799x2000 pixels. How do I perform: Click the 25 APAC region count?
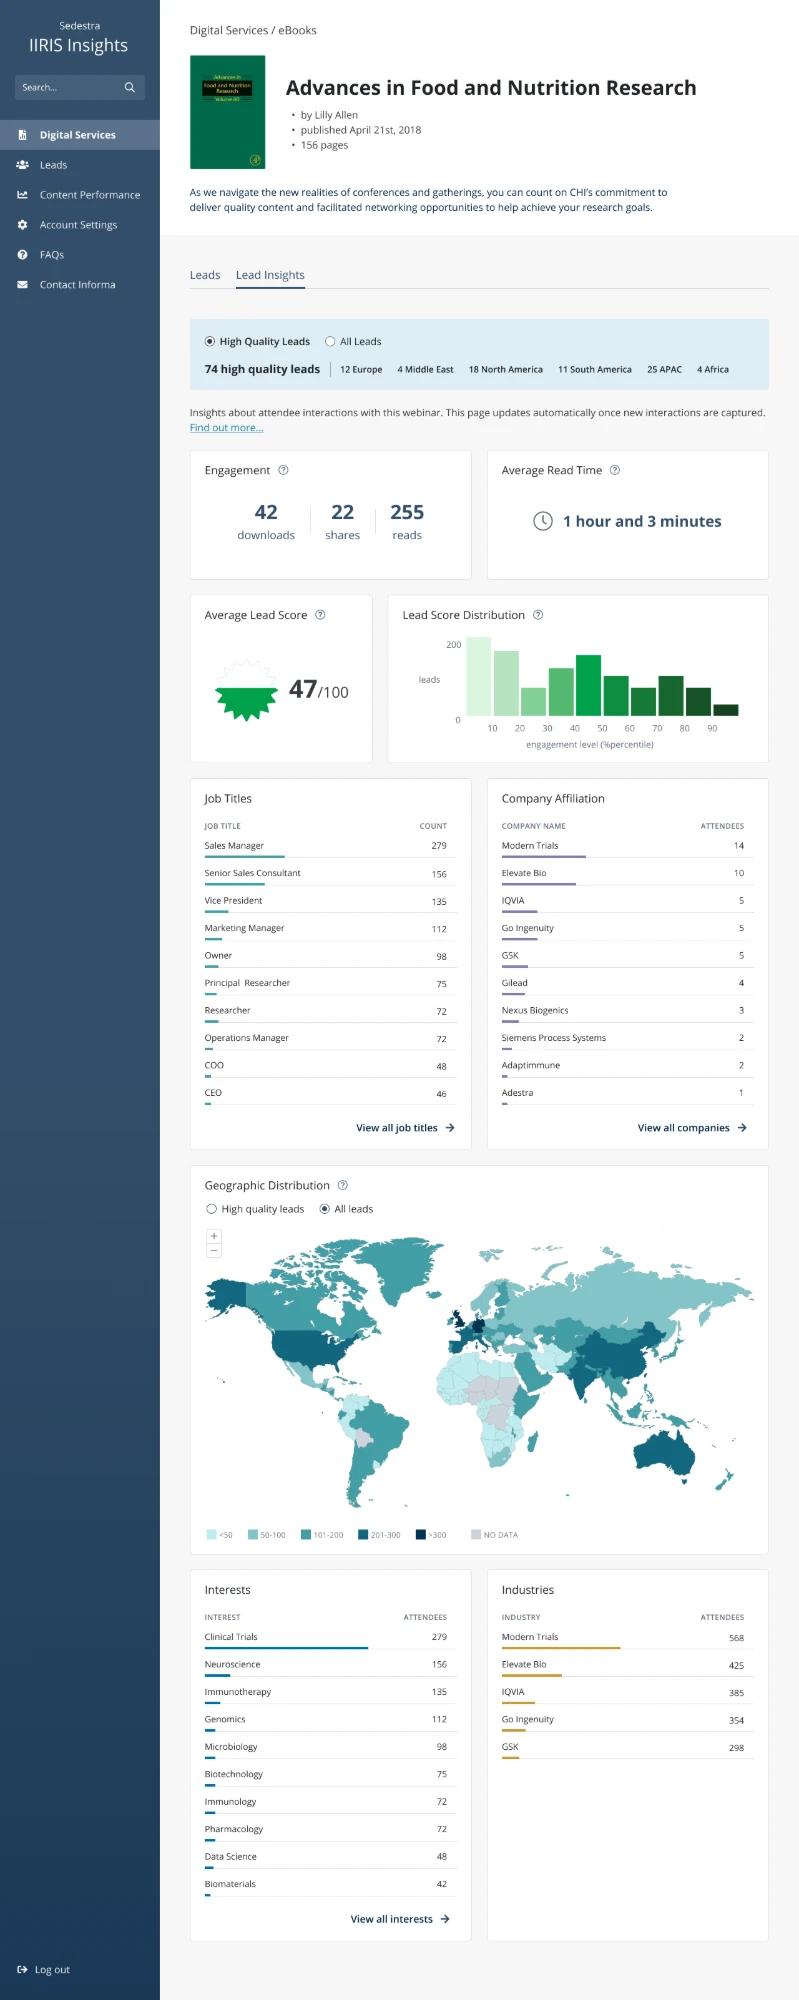(x=664, y=370)
